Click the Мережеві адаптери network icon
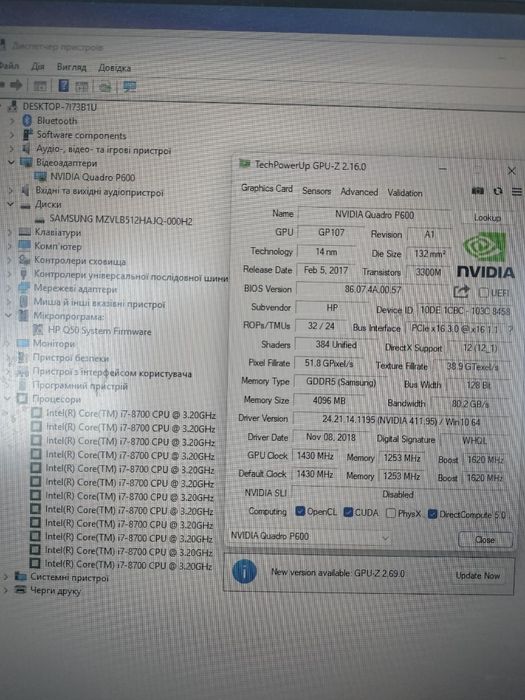 click(x=24, y=288)
